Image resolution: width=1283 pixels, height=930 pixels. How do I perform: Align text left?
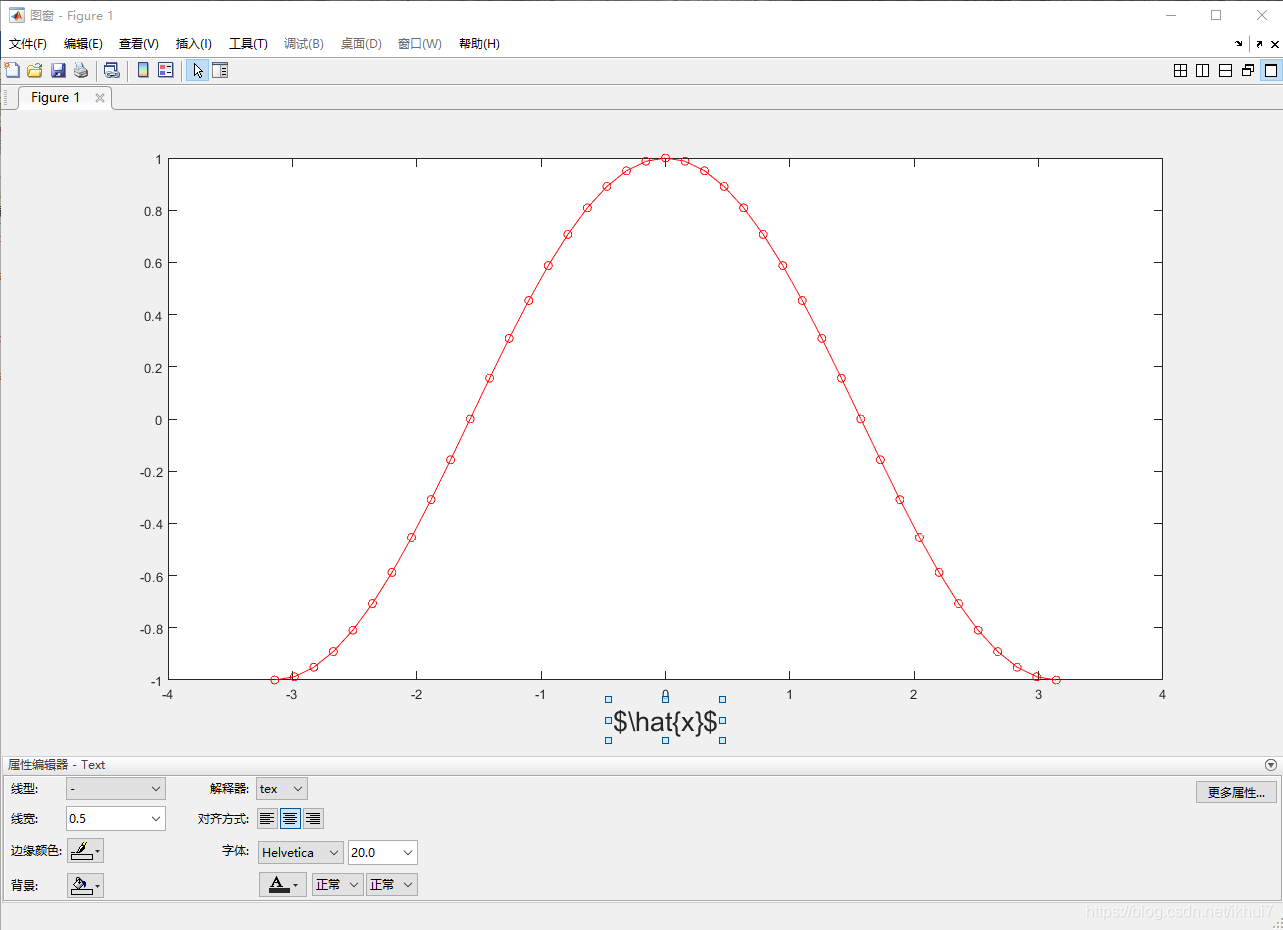pos(267,819)
